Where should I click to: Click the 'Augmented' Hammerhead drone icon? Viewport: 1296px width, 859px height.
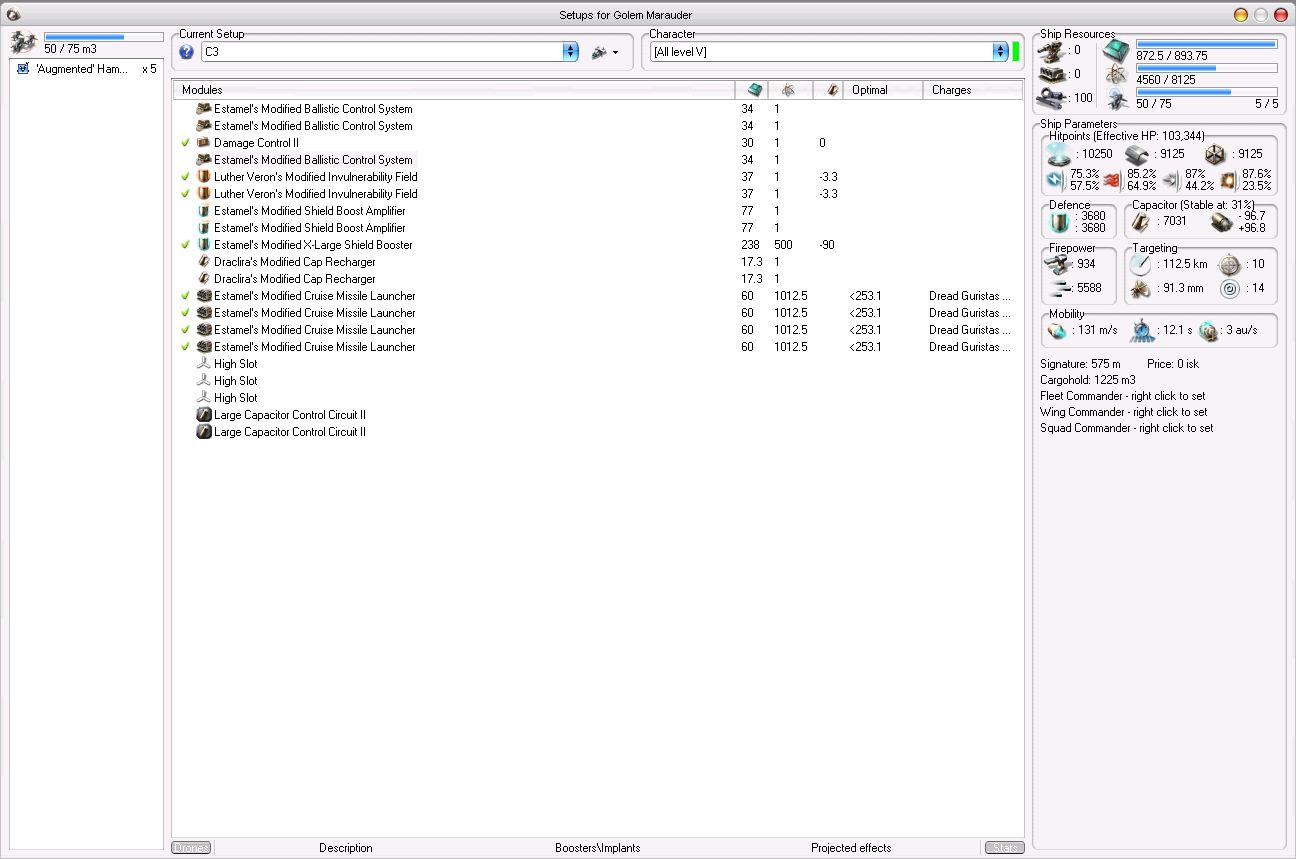point(23,69)
